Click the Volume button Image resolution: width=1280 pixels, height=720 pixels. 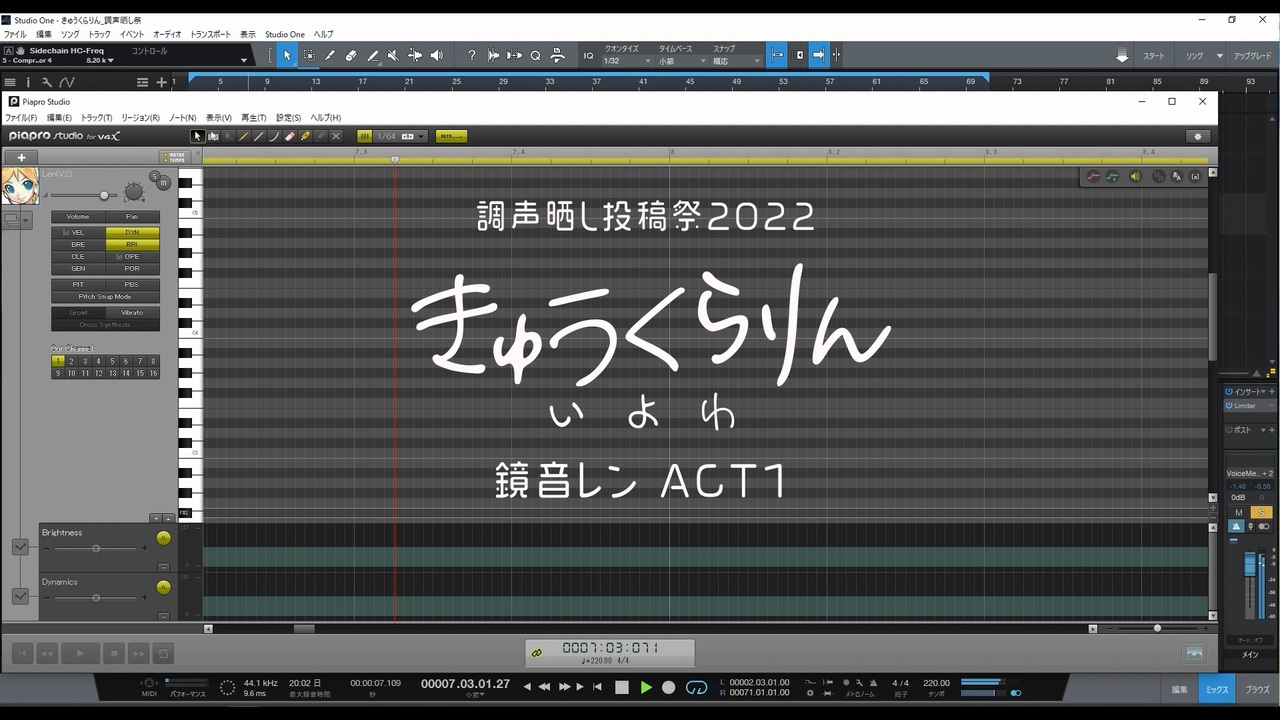(78, 217)
